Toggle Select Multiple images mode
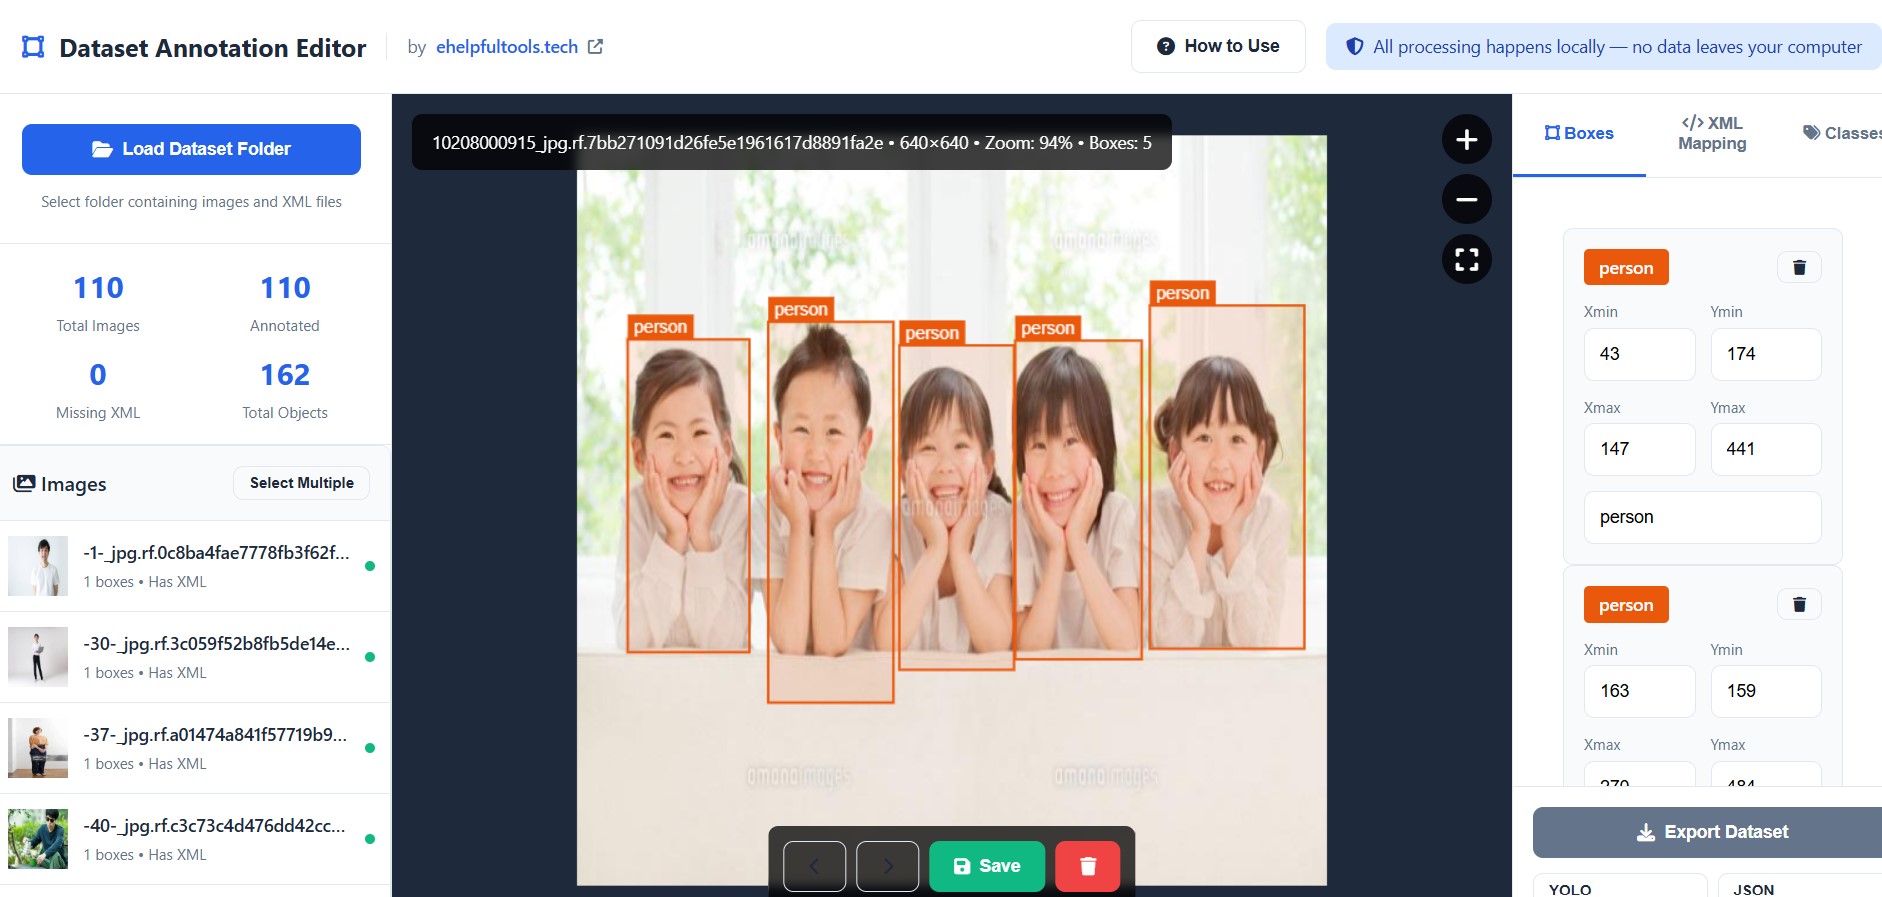 301,483
